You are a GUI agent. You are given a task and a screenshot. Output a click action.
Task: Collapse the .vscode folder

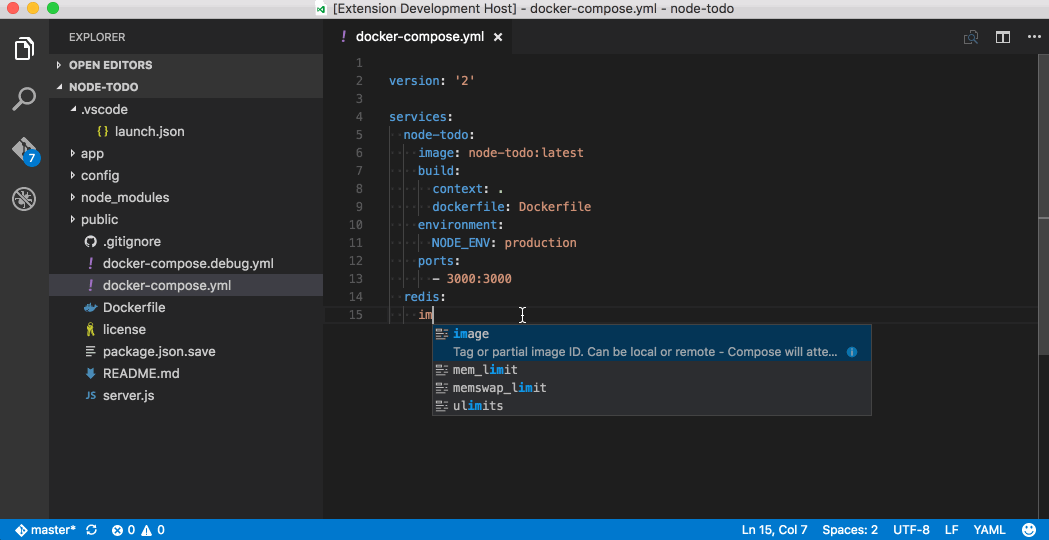point(186,109)
